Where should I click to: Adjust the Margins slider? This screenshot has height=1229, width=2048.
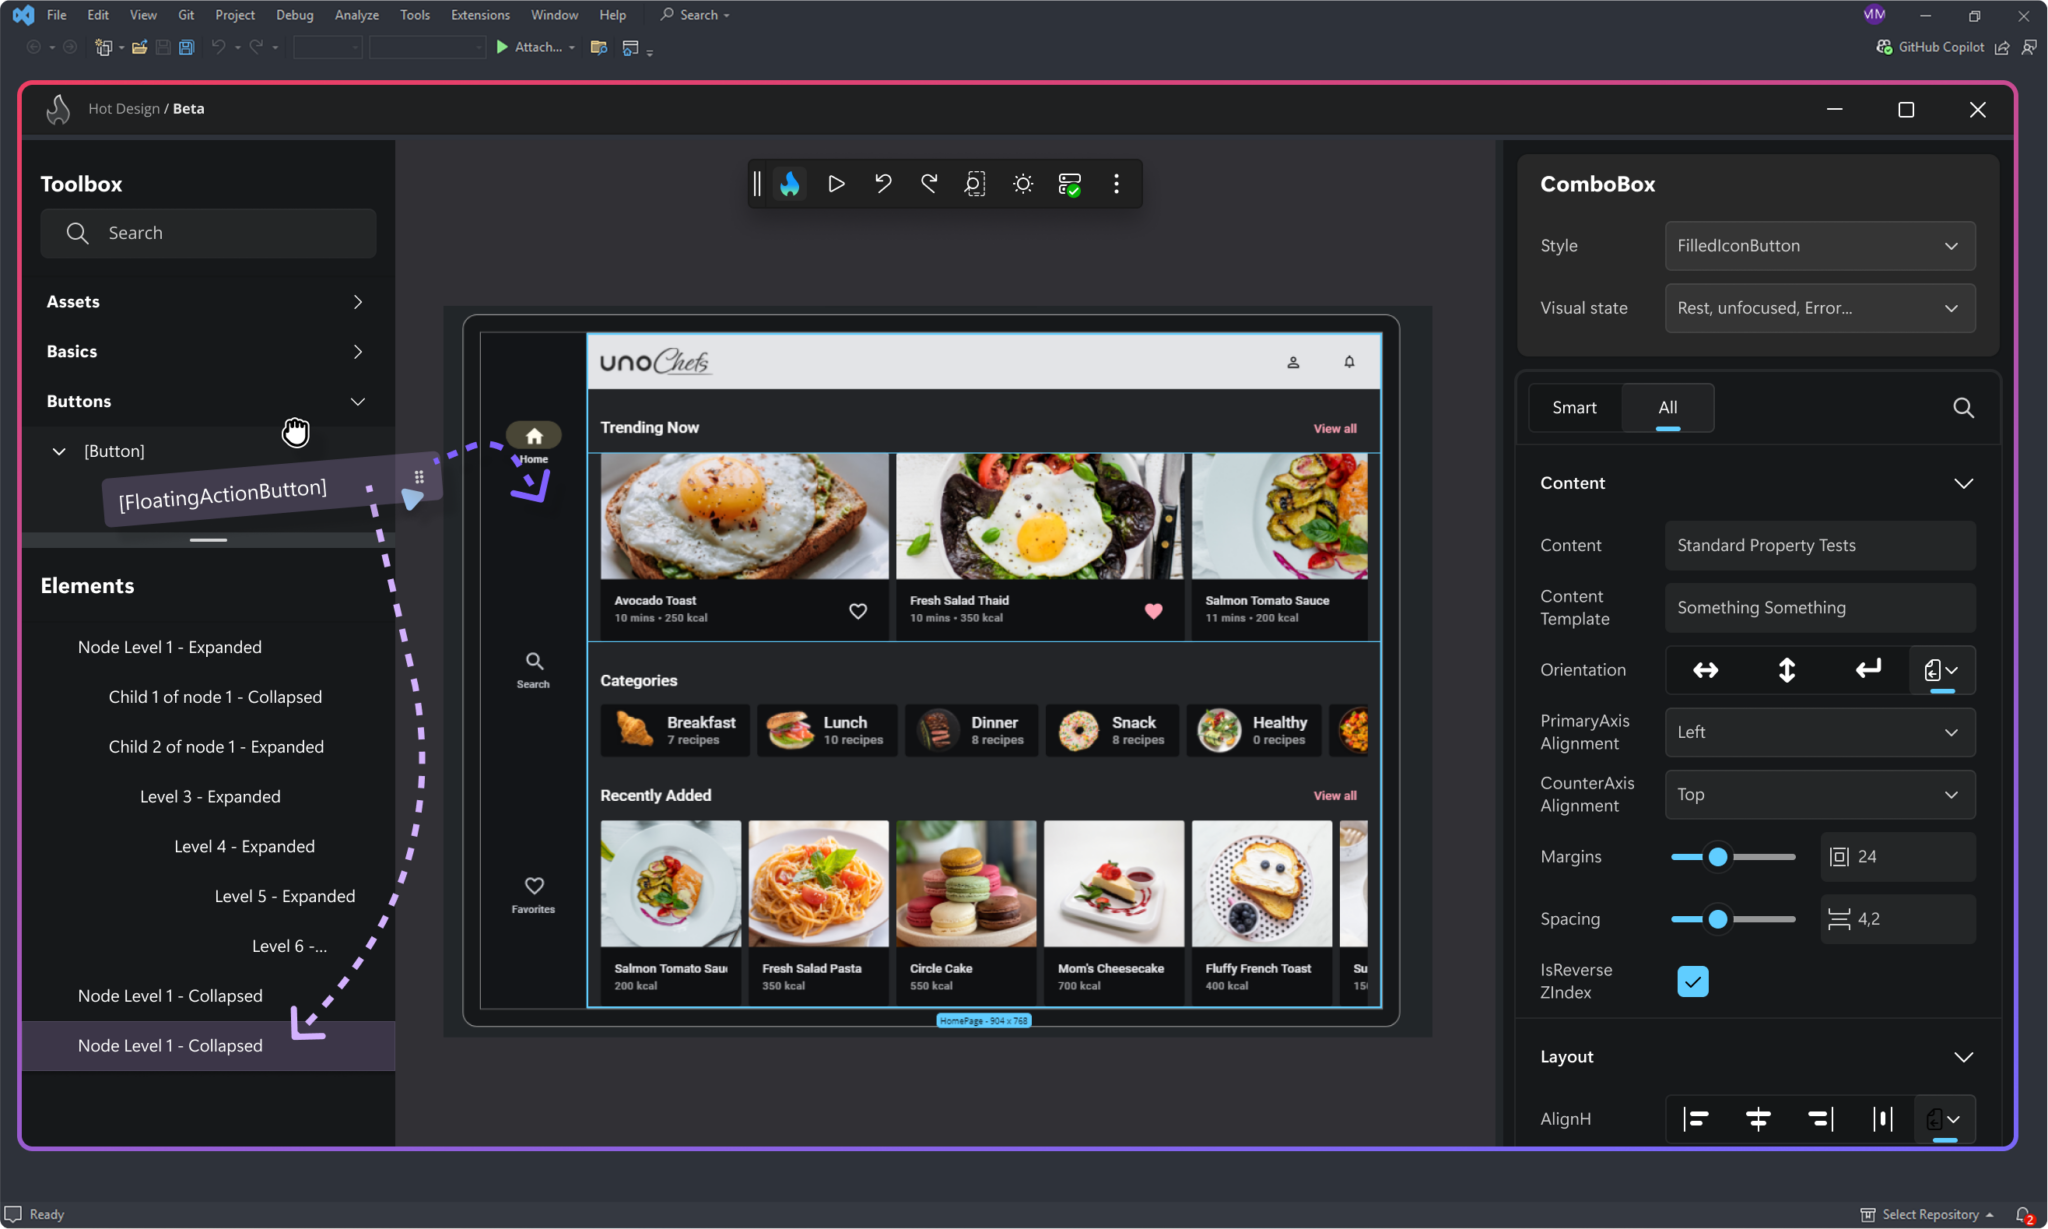(1716, 857)
